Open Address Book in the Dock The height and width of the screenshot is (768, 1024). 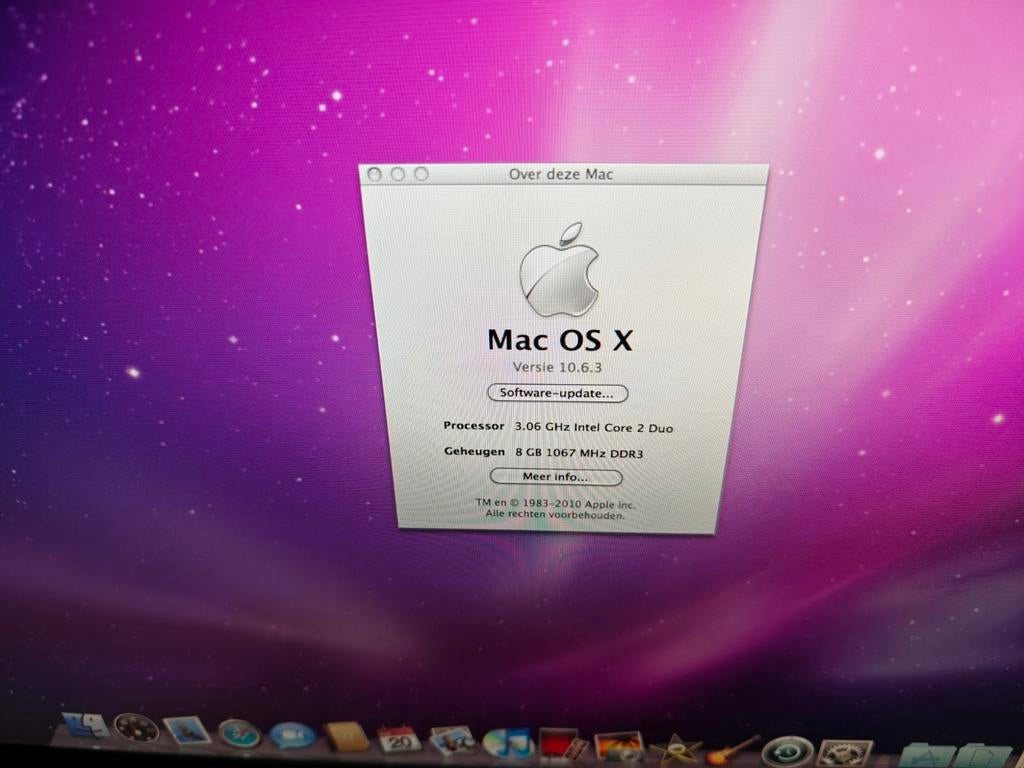pos(347,737)
